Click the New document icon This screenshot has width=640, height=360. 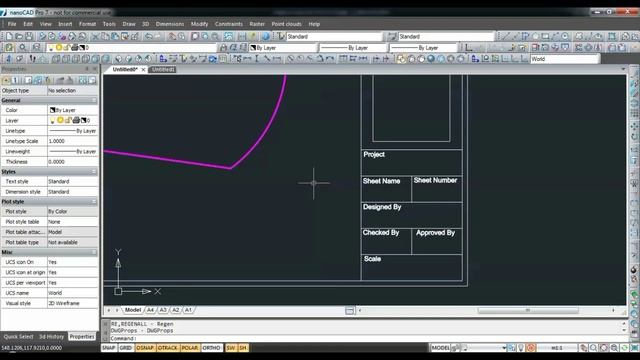click(9, 37)
